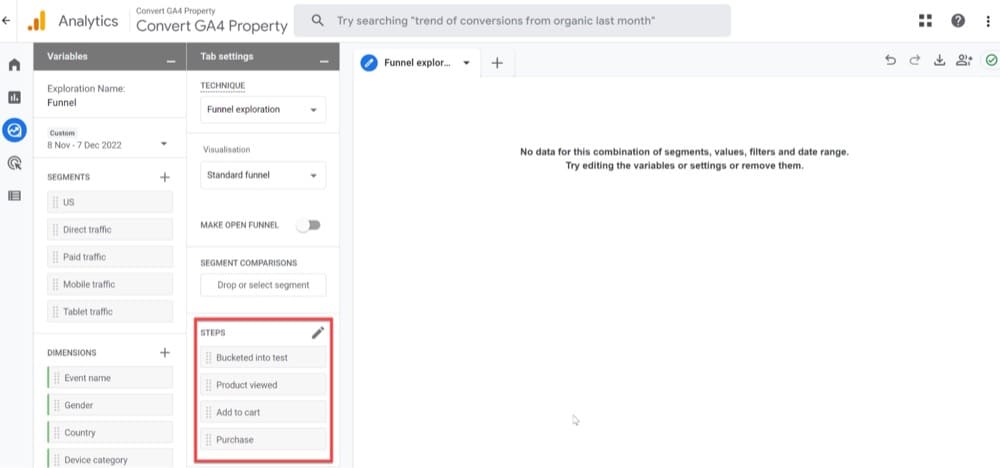
Task: Toggle Make Open Funnel switch
Action: (x=310, y=225)
